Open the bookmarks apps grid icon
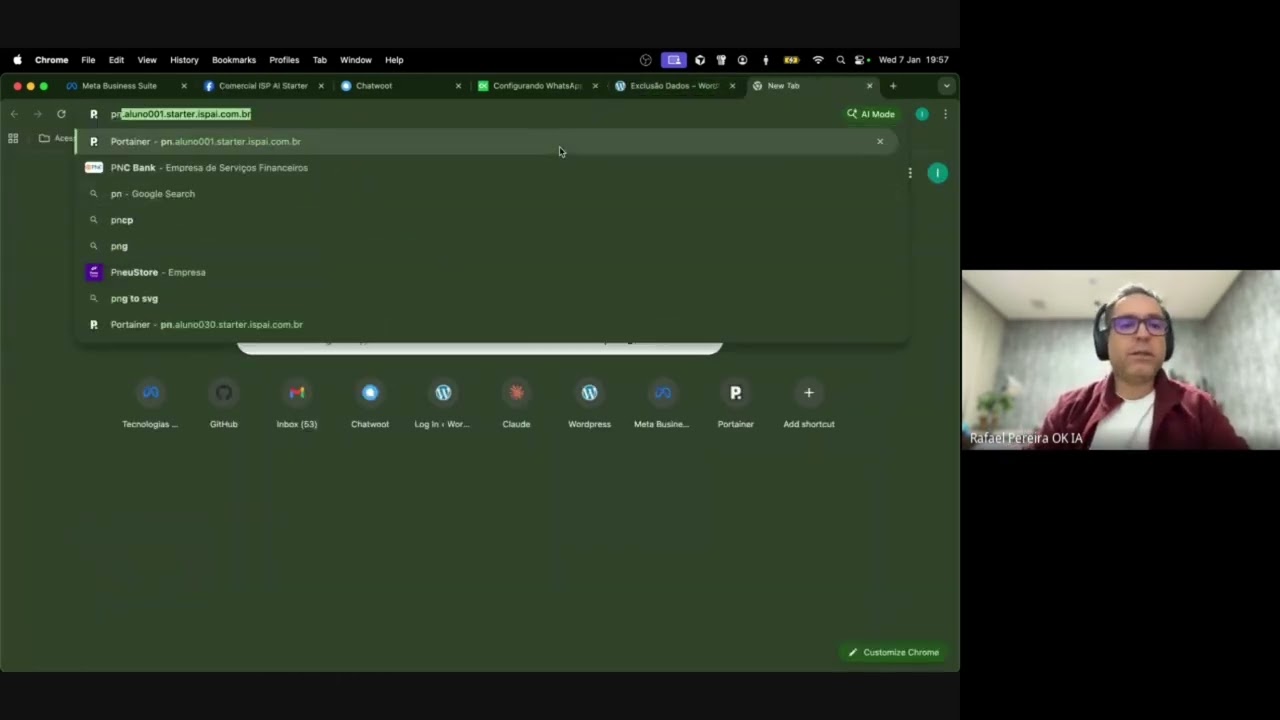Image resolution: width=1280 pixels, height=720 pixels. point(13,138)
